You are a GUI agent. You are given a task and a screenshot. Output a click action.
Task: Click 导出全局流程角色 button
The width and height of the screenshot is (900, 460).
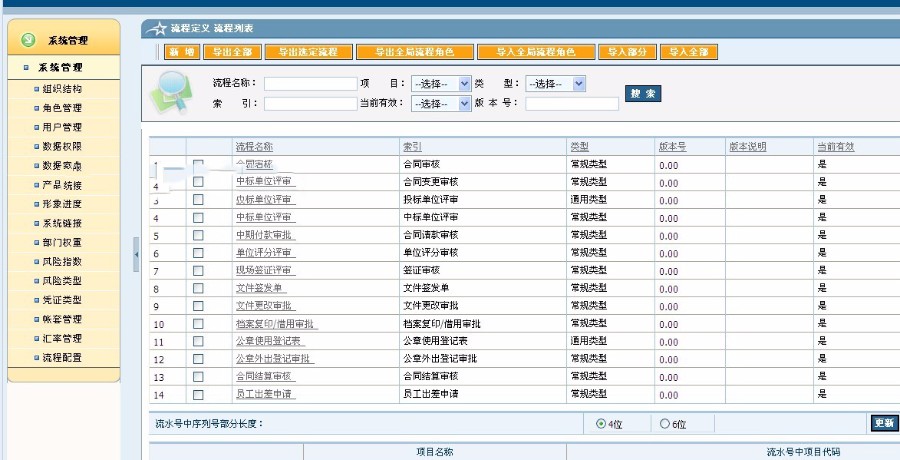click(x=415, y=52)
